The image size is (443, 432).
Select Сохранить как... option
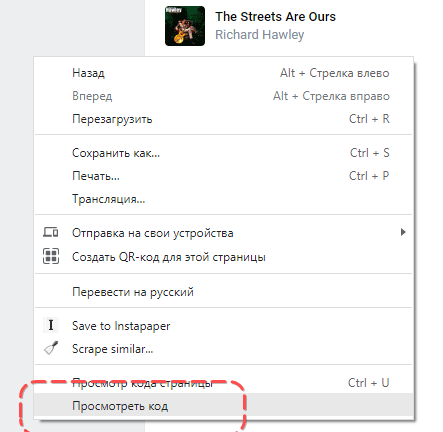[x=224, y=153]
